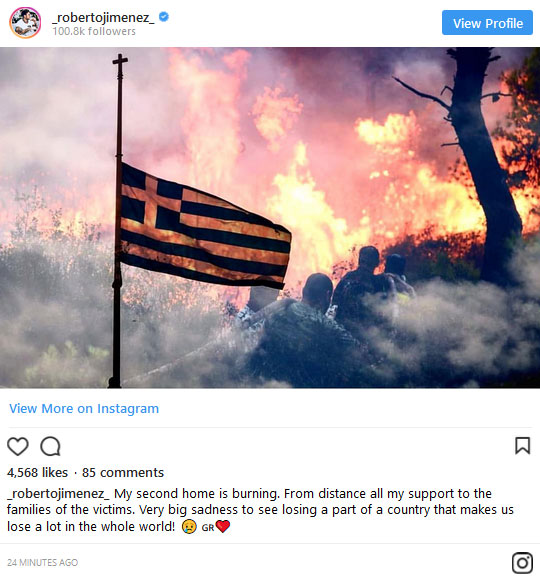Image resolution: width=540 pixels, height=581 pixels.
Task: Click _robertojimenez_ username in the caption
Action: tap(58, 494)
